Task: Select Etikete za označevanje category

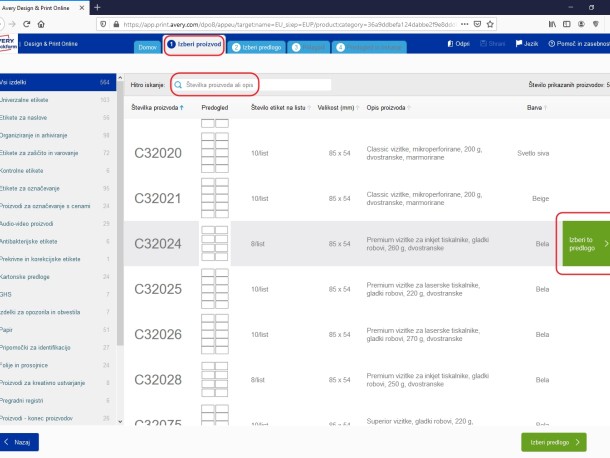Action: click(x=58, y=188)
